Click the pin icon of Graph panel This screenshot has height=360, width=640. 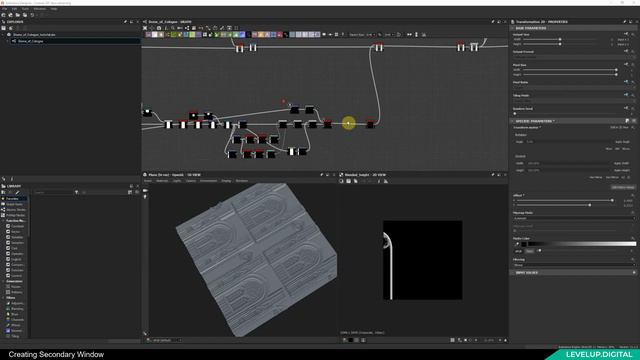tap(493, 22)
